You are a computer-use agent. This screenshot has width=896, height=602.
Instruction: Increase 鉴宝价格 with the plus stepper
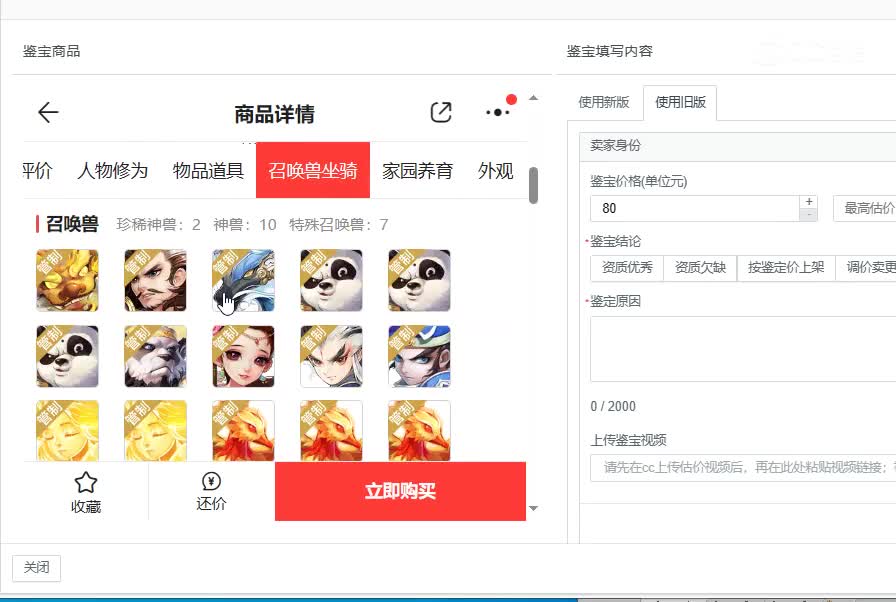pos(809,202)
